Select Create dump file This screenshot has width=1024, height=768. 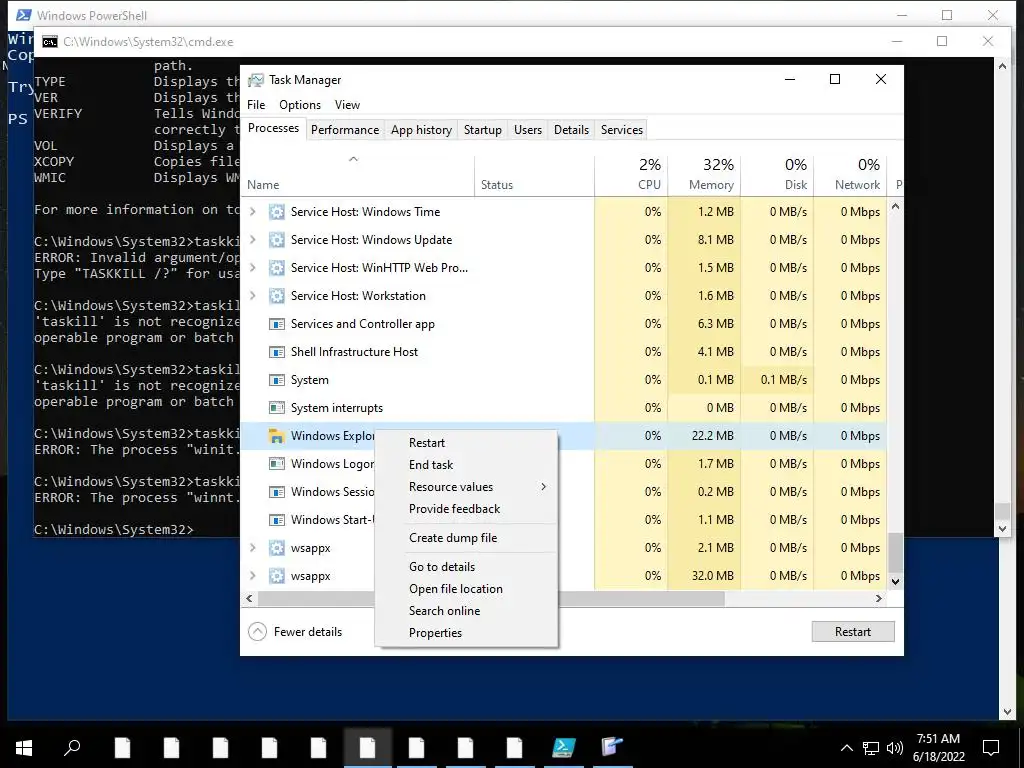coord(466,538)
